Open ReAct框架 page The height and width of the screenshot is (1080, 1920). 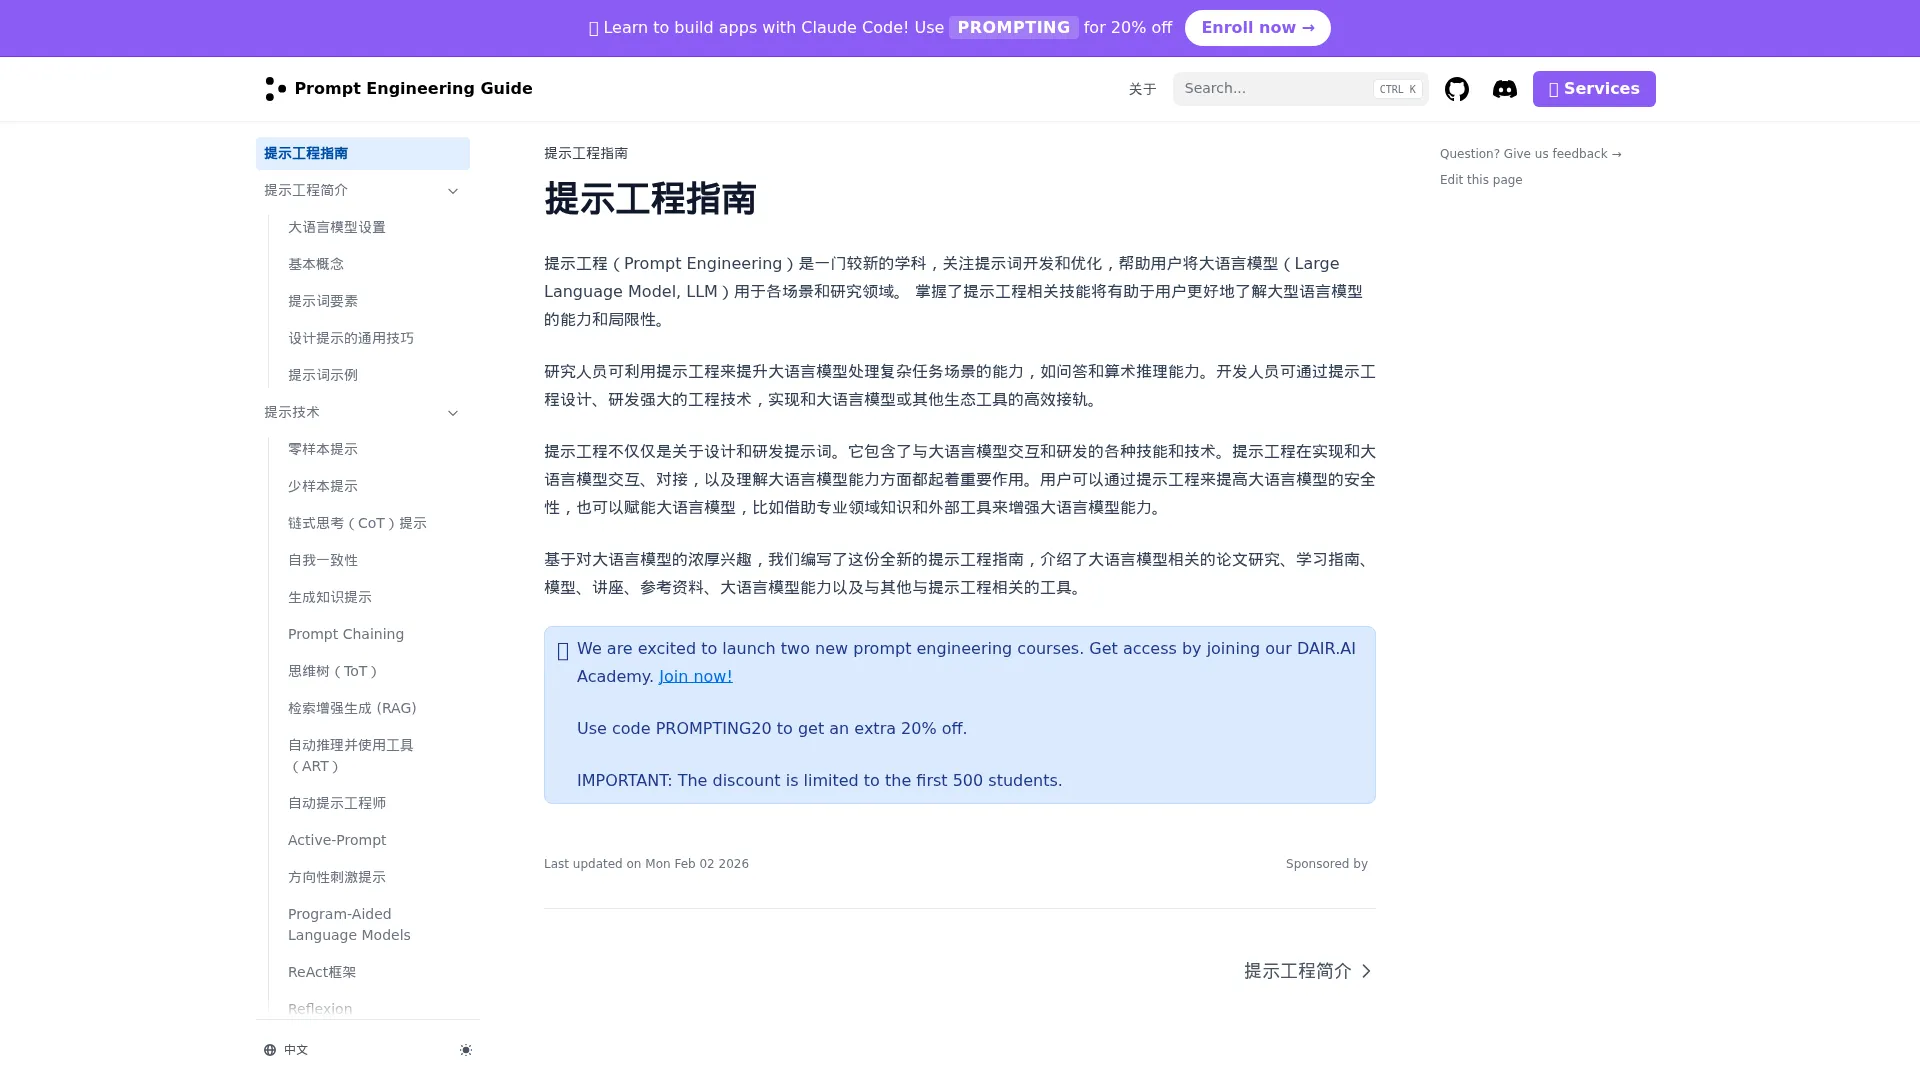[x=374, y=972]
